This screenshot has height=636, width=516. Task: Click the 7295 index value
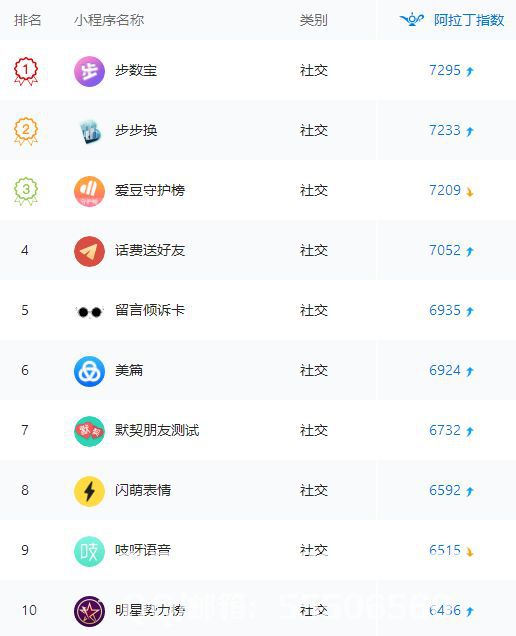[445, 71]
